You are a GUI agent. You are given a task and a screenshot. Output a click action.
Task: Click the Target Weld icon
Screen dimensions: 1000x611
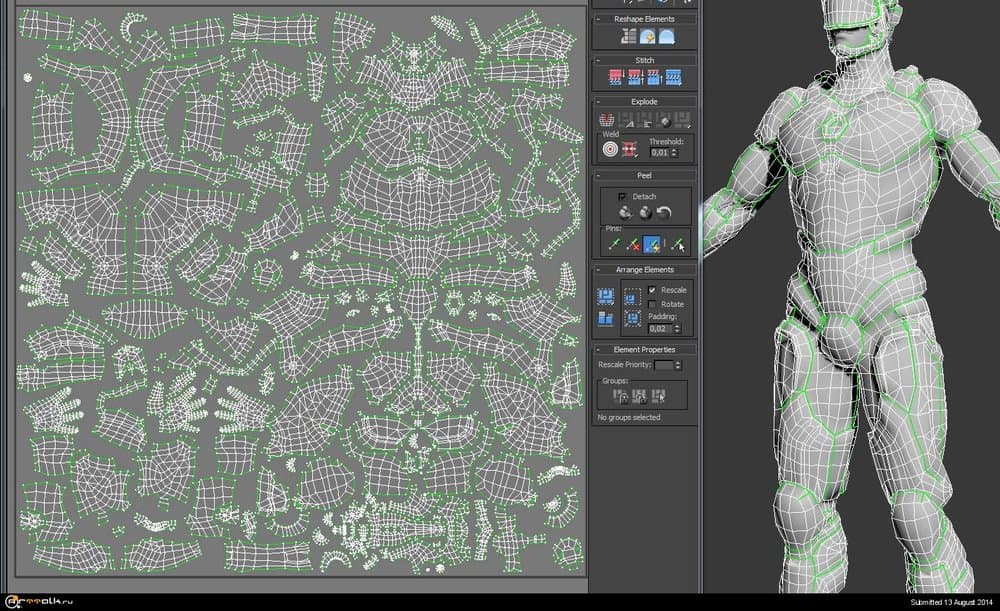coord(609,149)
